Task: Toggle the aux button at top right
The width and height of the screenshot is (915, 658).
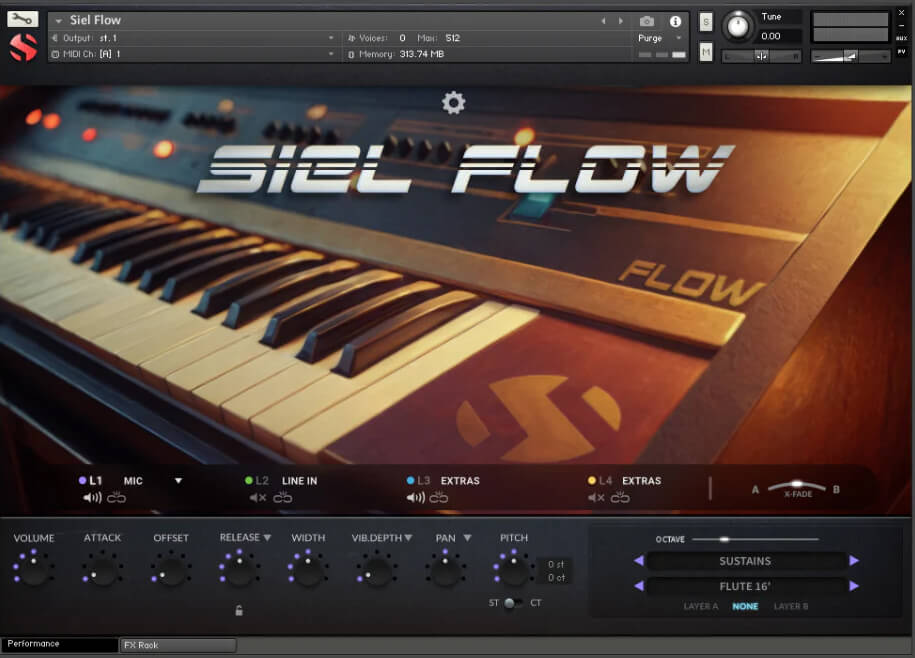Action: tap(902, 38)
